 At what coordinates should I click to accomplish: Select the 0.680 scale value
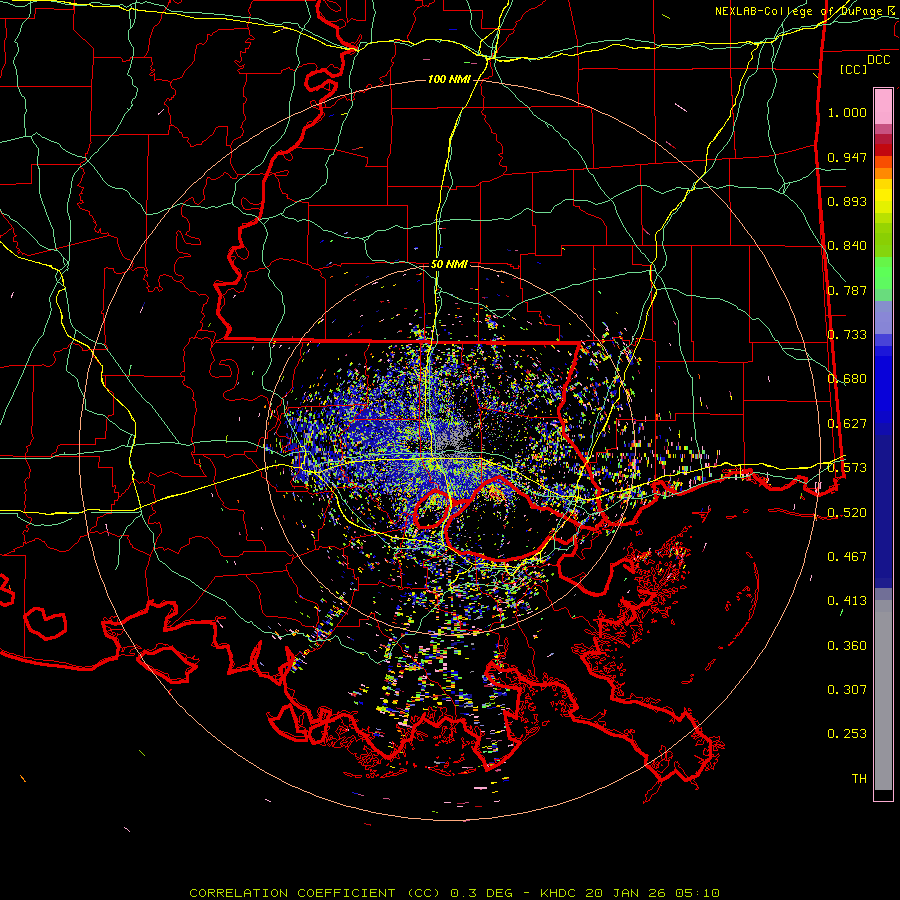click(847, 379)
